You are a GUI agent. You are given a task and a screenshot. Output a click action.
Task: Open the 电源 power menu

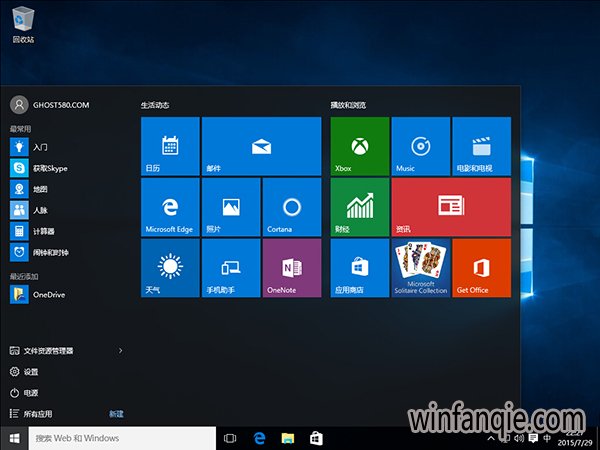(24, 393)
